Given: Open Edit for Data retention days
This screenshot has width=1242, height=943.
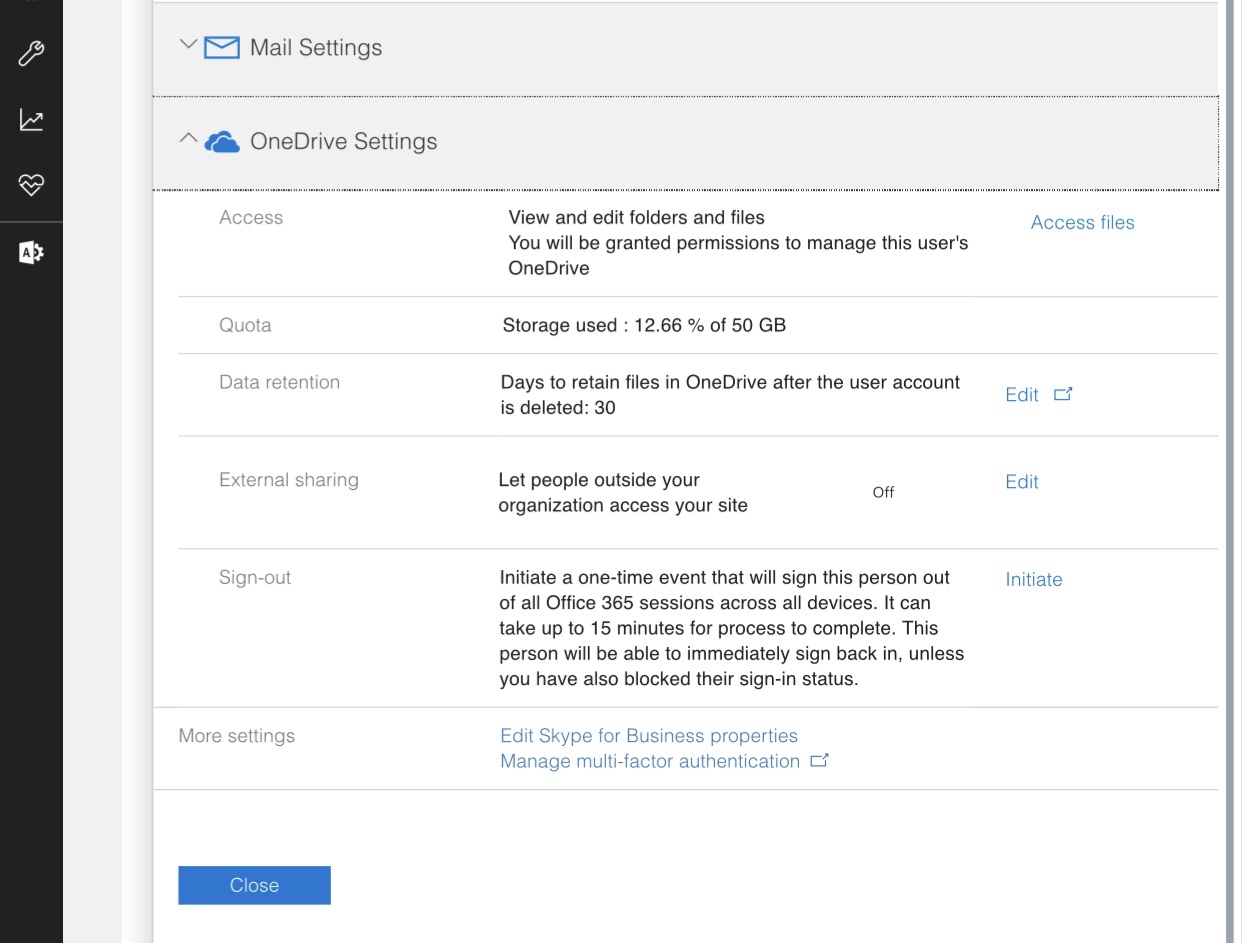Looking at the screenshot, I should tap(1021, 394).
